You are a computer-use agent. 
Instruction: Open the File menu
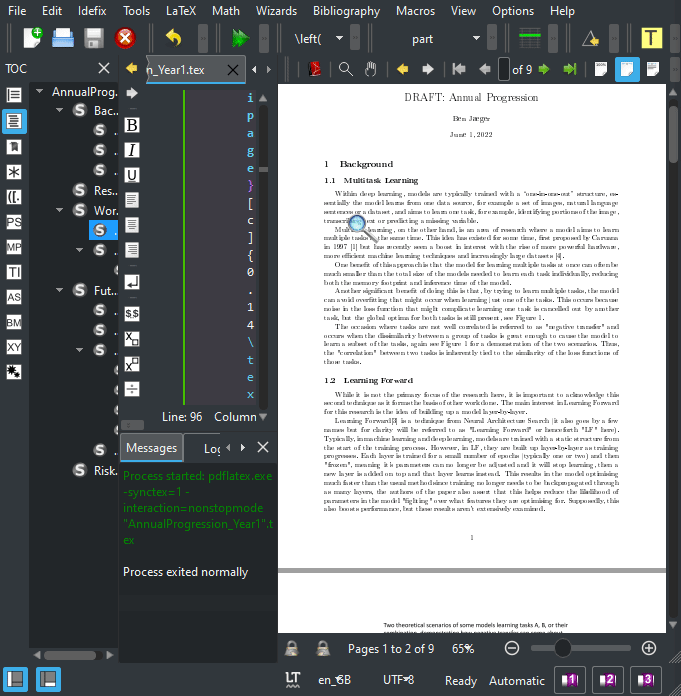(17, 11)
